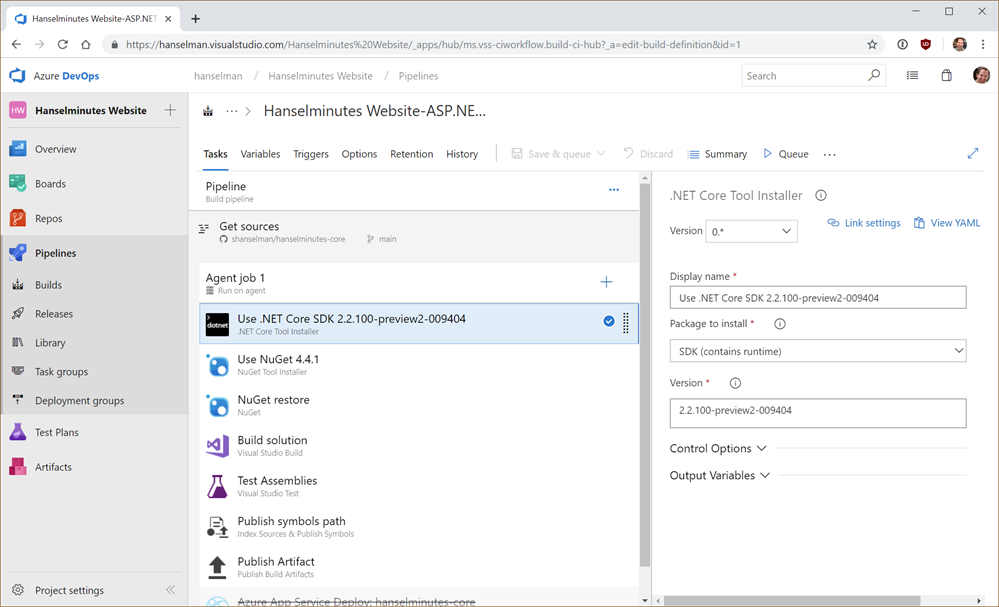Switch to the Retention tab

pyautogui.click(x=412, y=154)
